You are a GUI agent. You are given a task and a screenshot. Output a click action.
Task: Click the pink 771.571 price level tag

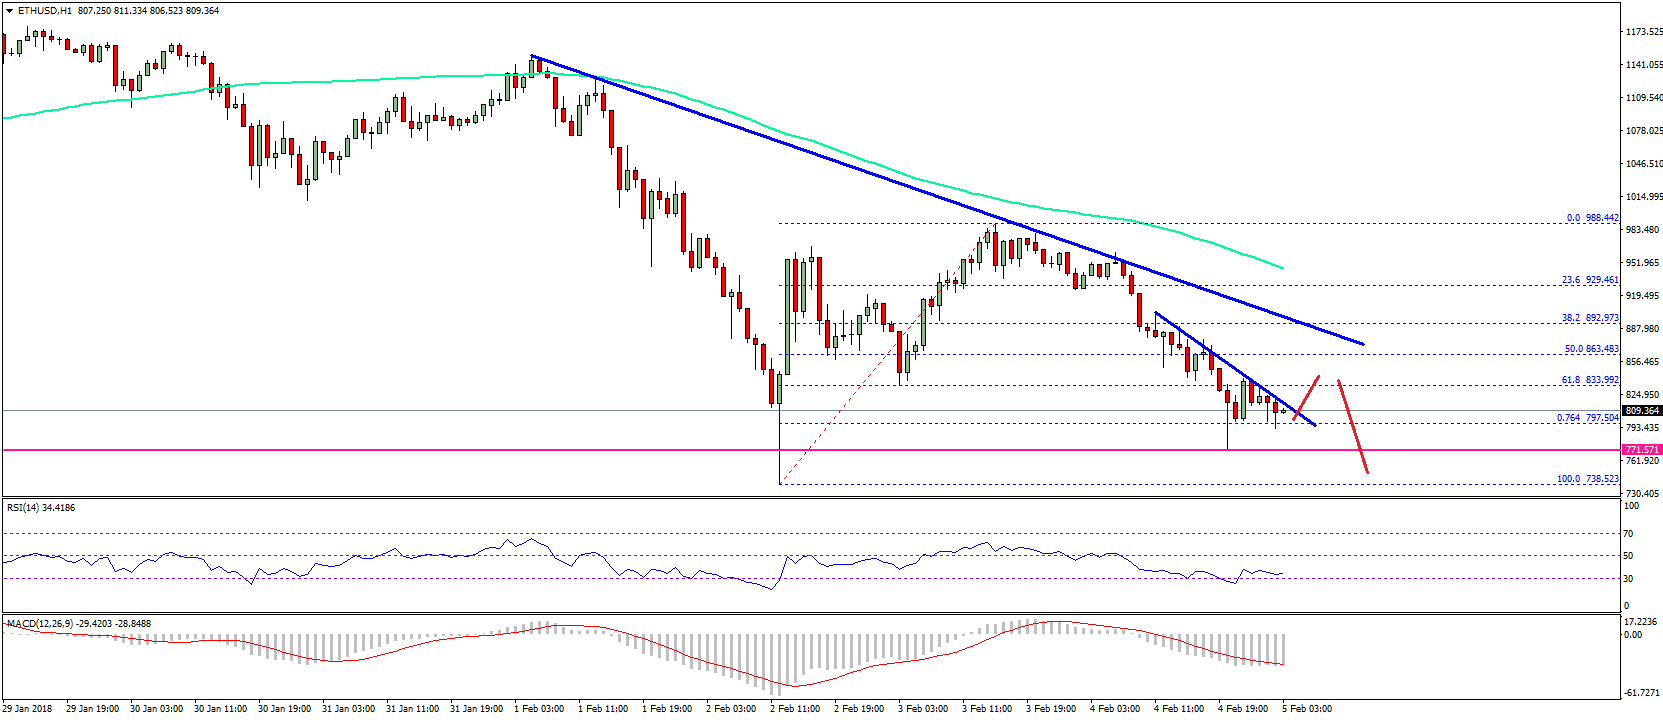[1641, 450]
